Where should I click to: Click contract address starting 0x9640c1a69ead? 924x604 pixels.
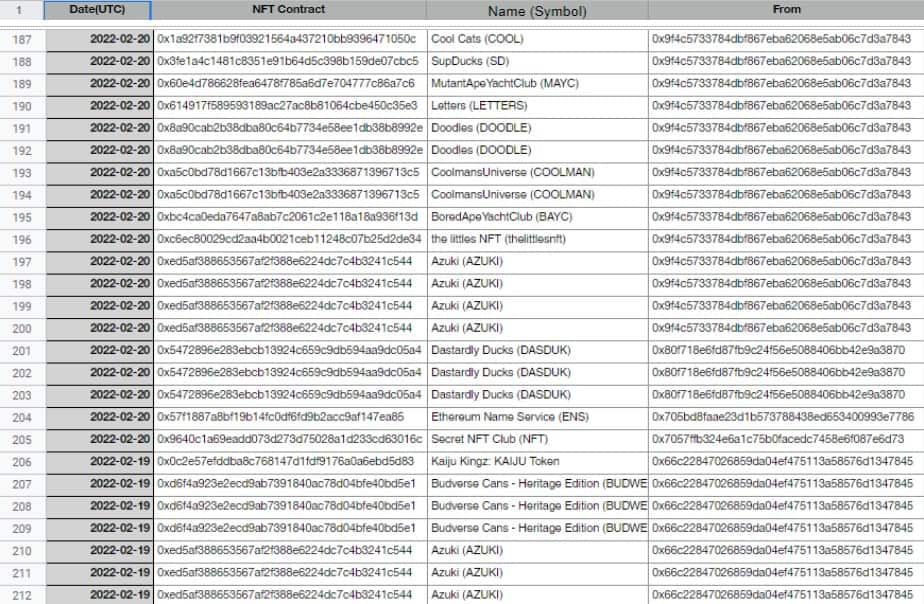[x=289, y=440]
